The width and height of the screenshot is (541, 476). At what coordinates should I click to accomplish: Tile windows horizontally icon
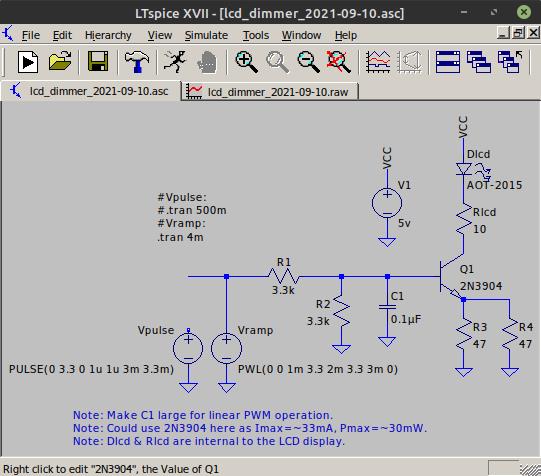click(x=448, y=62)
